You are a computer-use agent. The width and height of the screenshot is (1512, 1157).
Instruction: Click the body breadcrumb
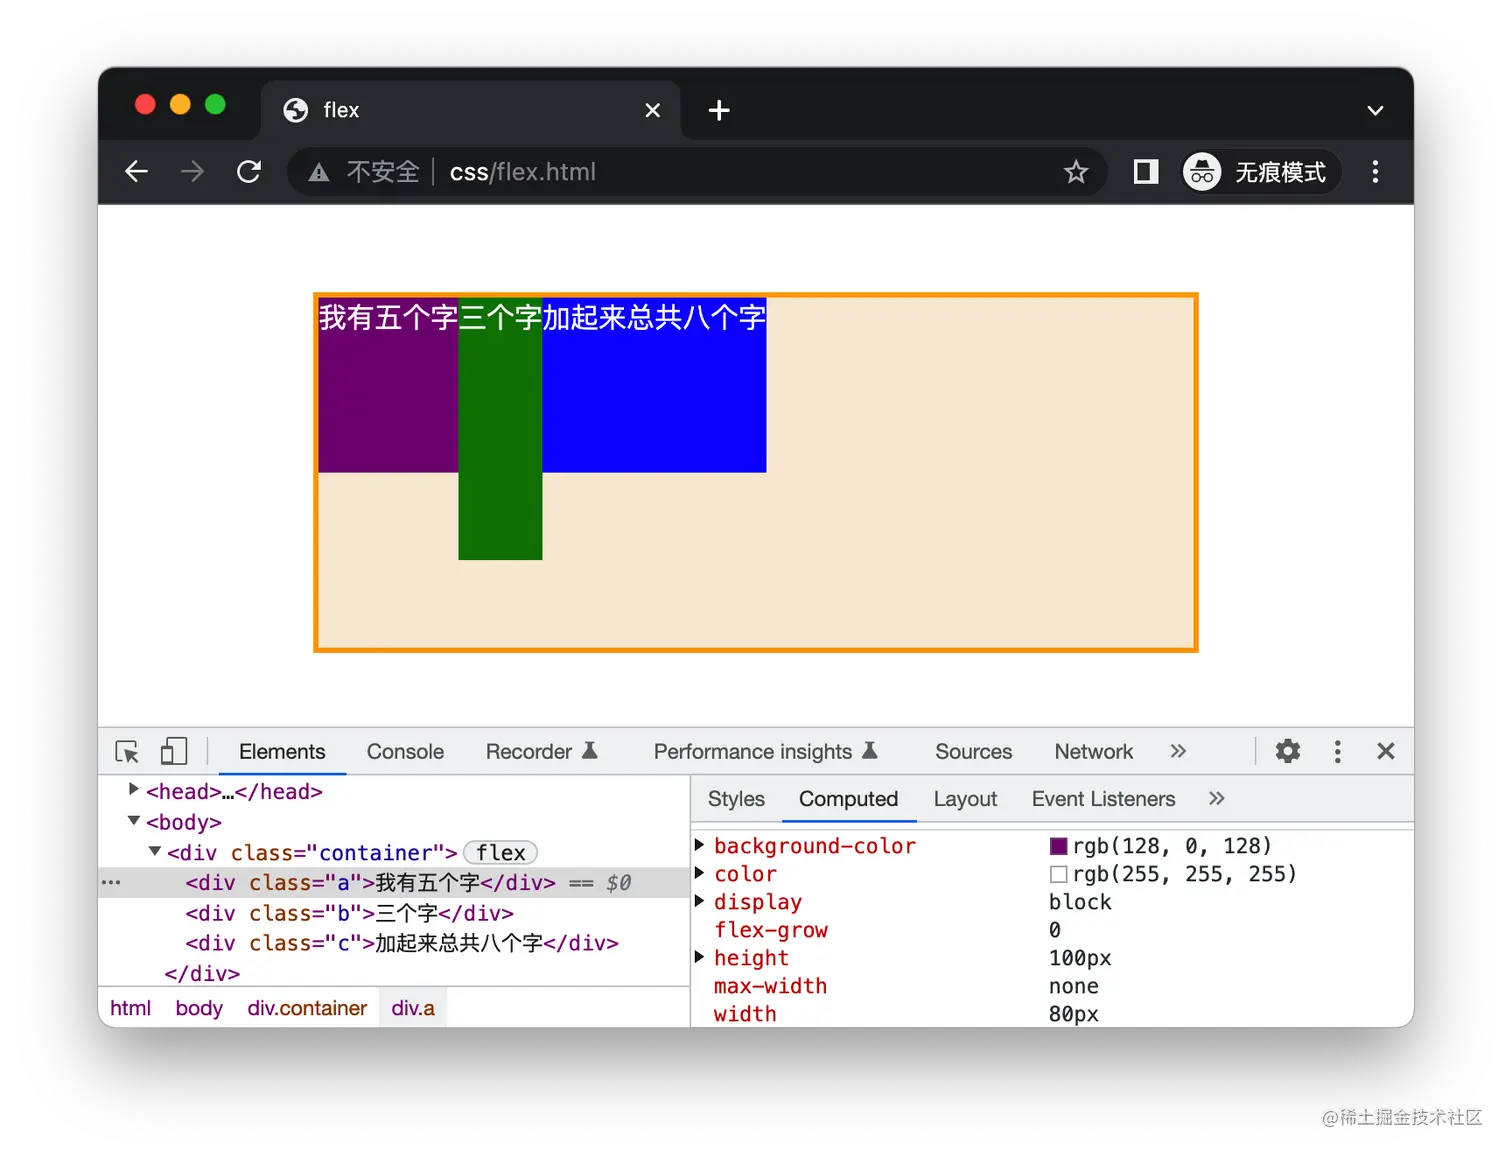click(x=199, y=1008)
